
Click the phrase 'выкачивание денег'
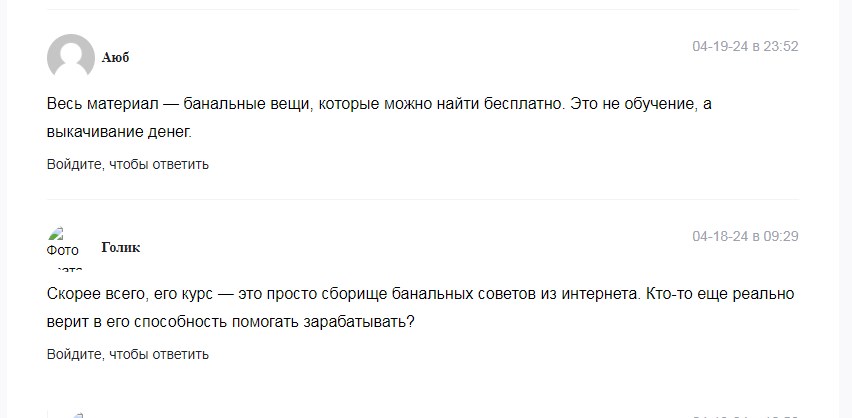coord(118,131)
